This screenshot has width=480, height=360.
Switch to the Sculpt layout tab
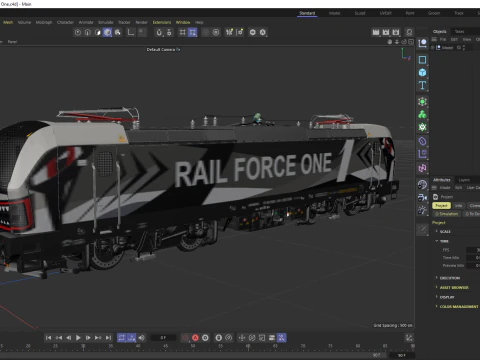pyautogui.click(x=360, y=13)
